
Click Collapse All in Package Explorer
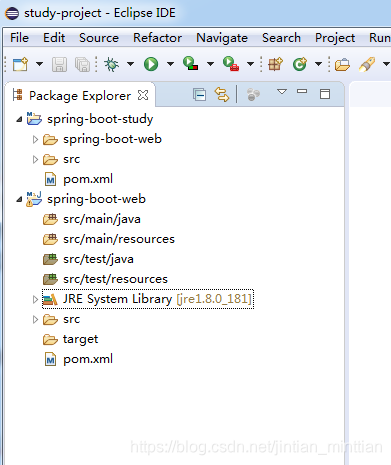[x=199, y=95]
